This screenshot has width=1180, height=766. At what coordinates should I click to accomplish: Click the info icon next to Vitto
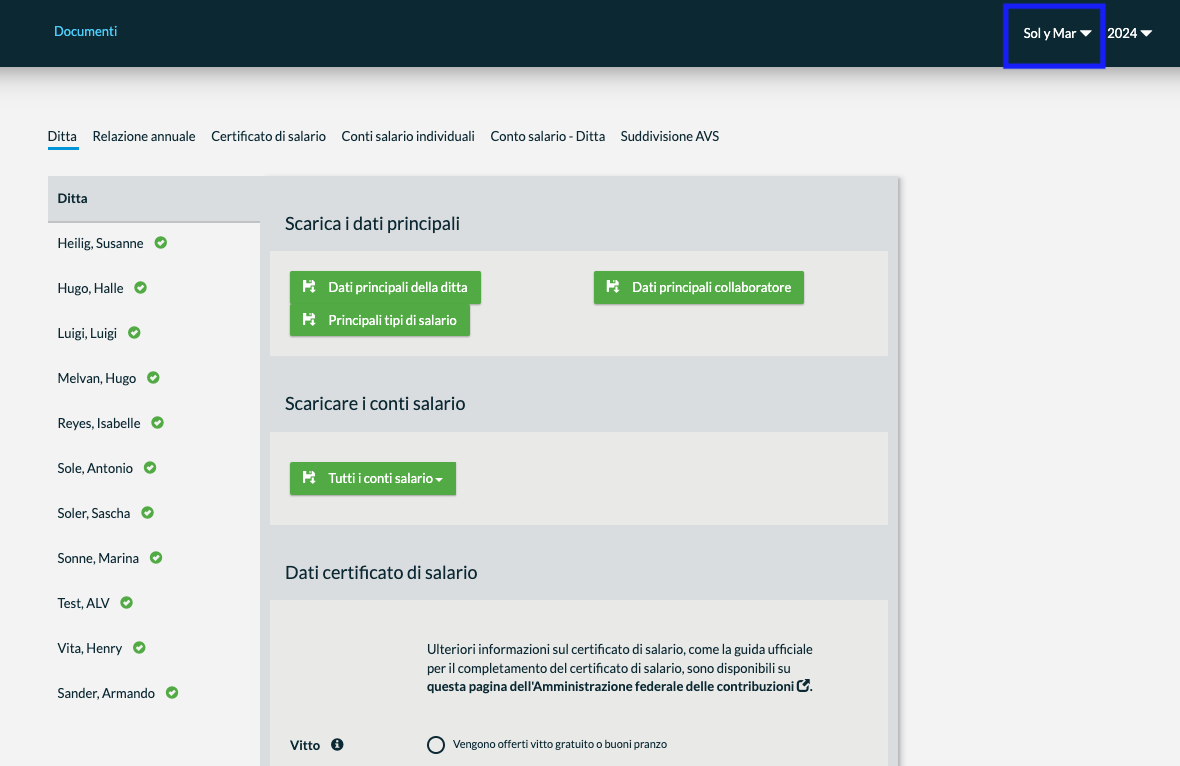point(337,744)
